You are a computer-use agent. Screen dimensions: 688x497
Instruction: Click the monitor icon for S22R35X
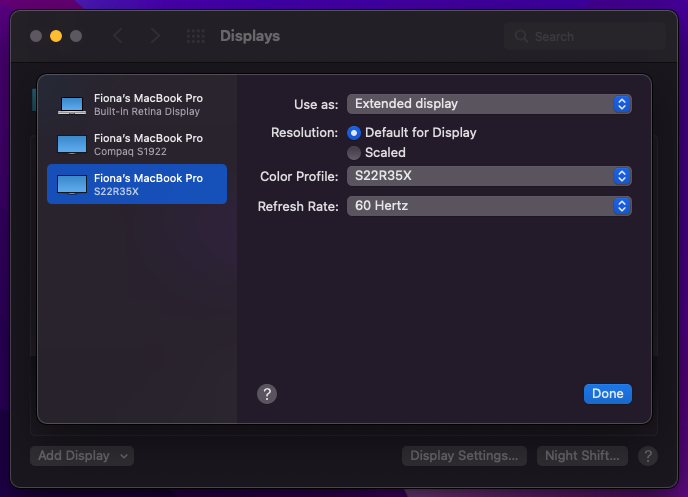(x=72, y=185)
